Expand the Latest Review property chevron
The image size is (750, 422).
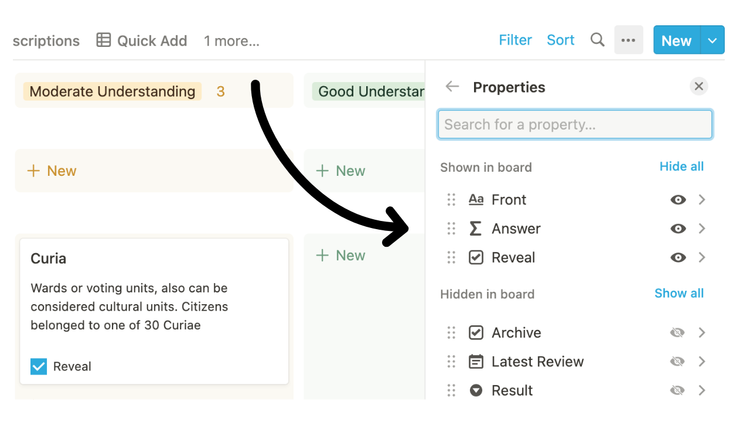pyautogui.click(x=702, y=362)
